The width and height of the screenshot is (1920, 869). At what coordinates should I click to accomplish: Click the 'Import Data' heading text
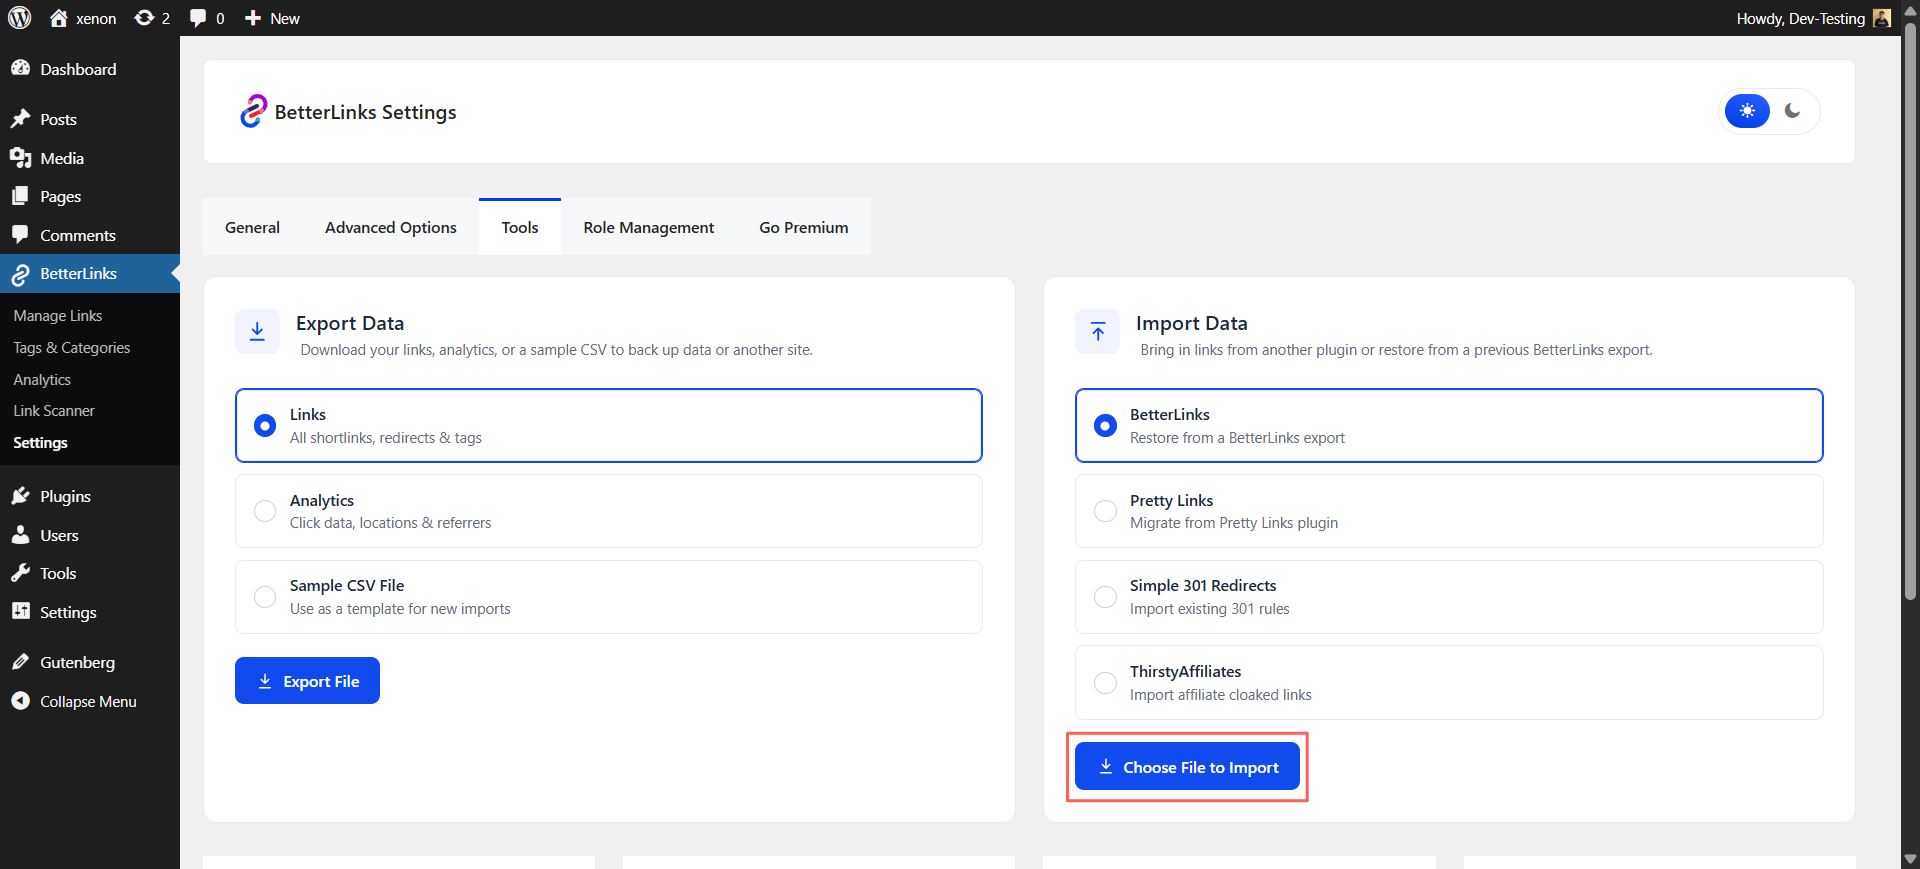pos(1191,323)
